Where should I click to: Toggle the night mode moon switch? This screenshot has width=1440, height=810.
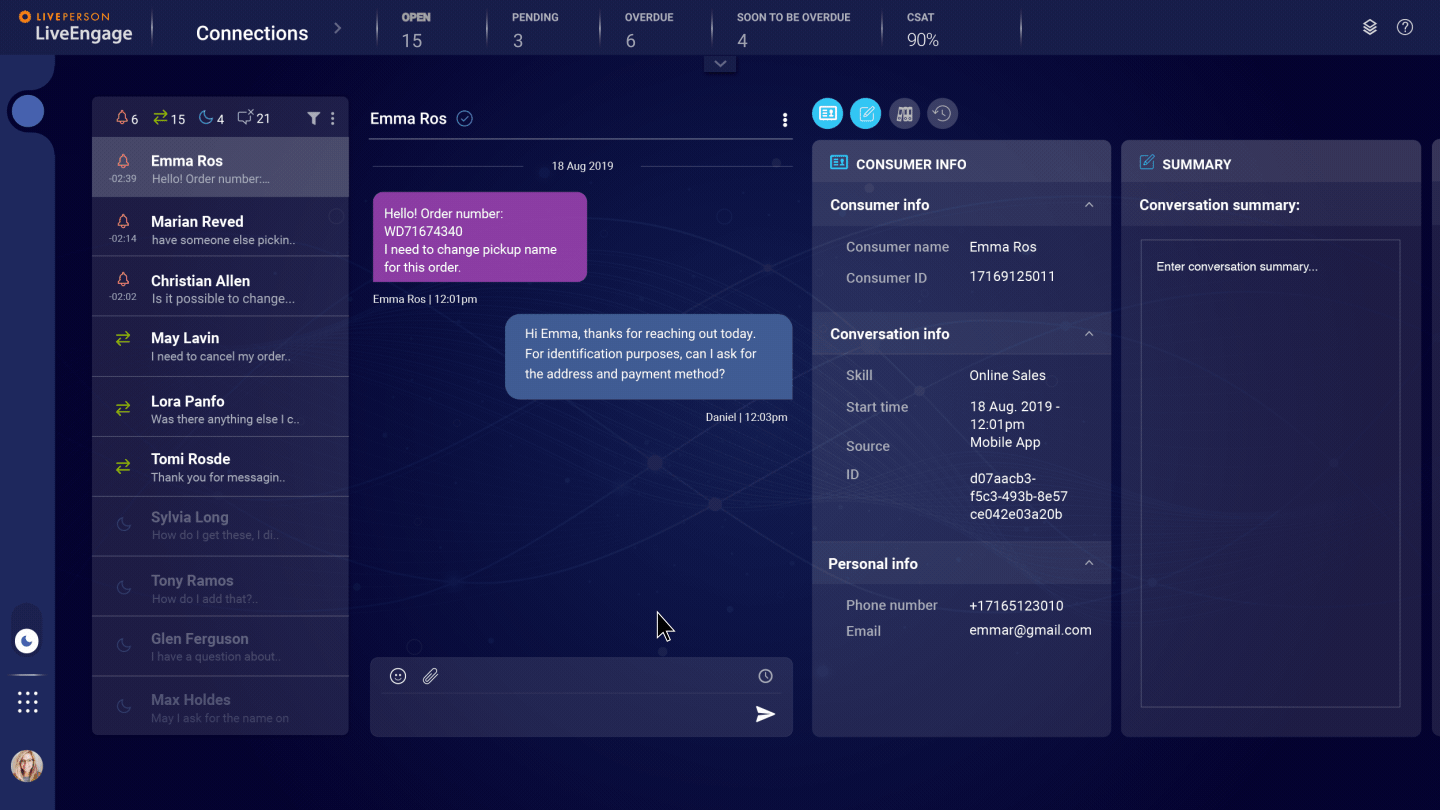[x=27, y=641]
